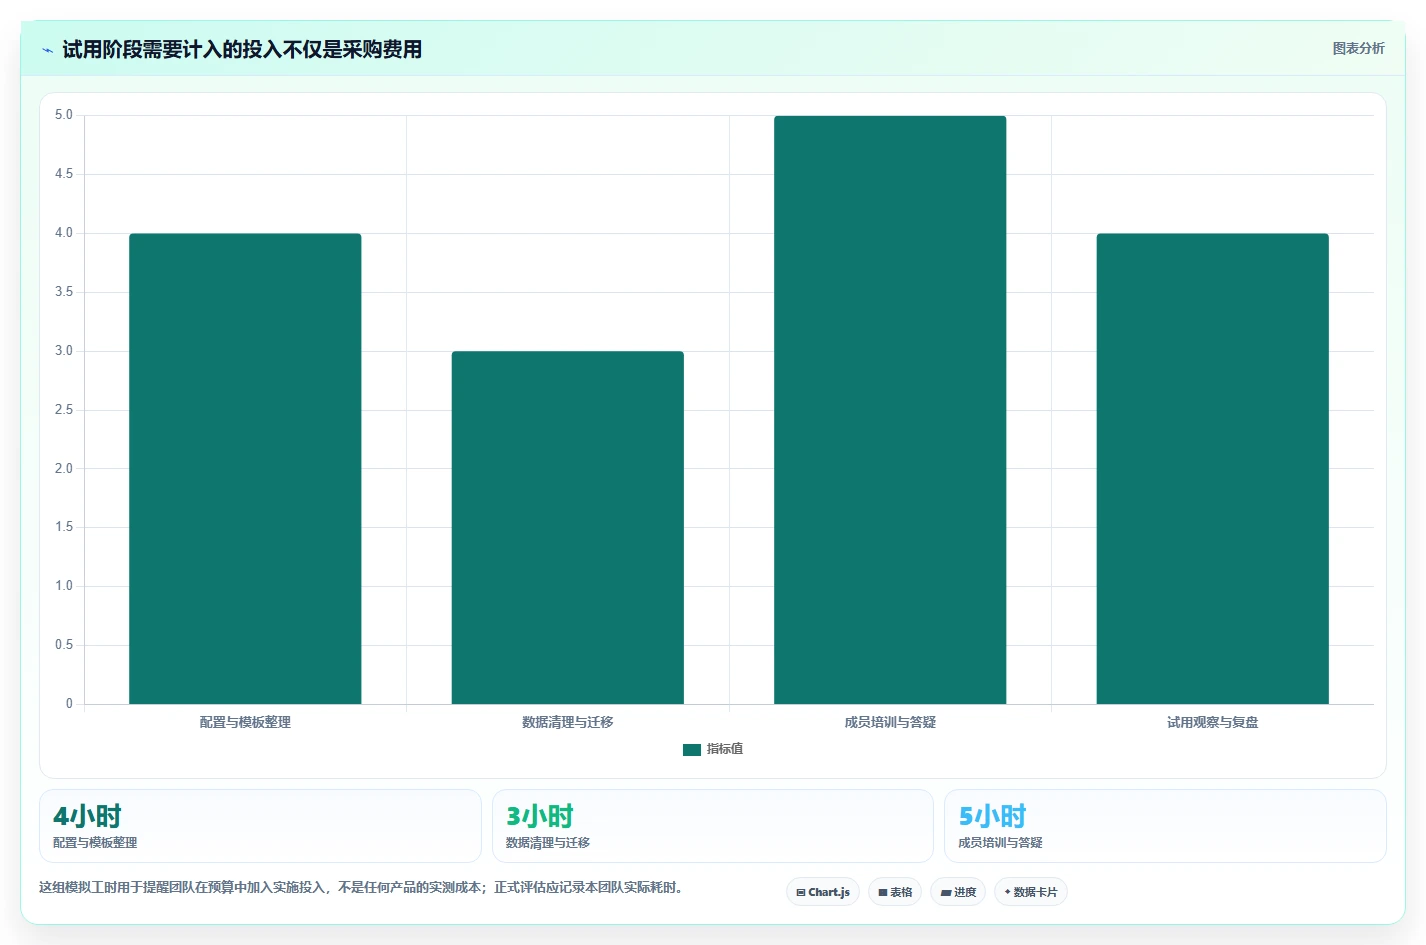Click x-axis label 配置与模板整理
1426x945 pixels.
(245, 722)
